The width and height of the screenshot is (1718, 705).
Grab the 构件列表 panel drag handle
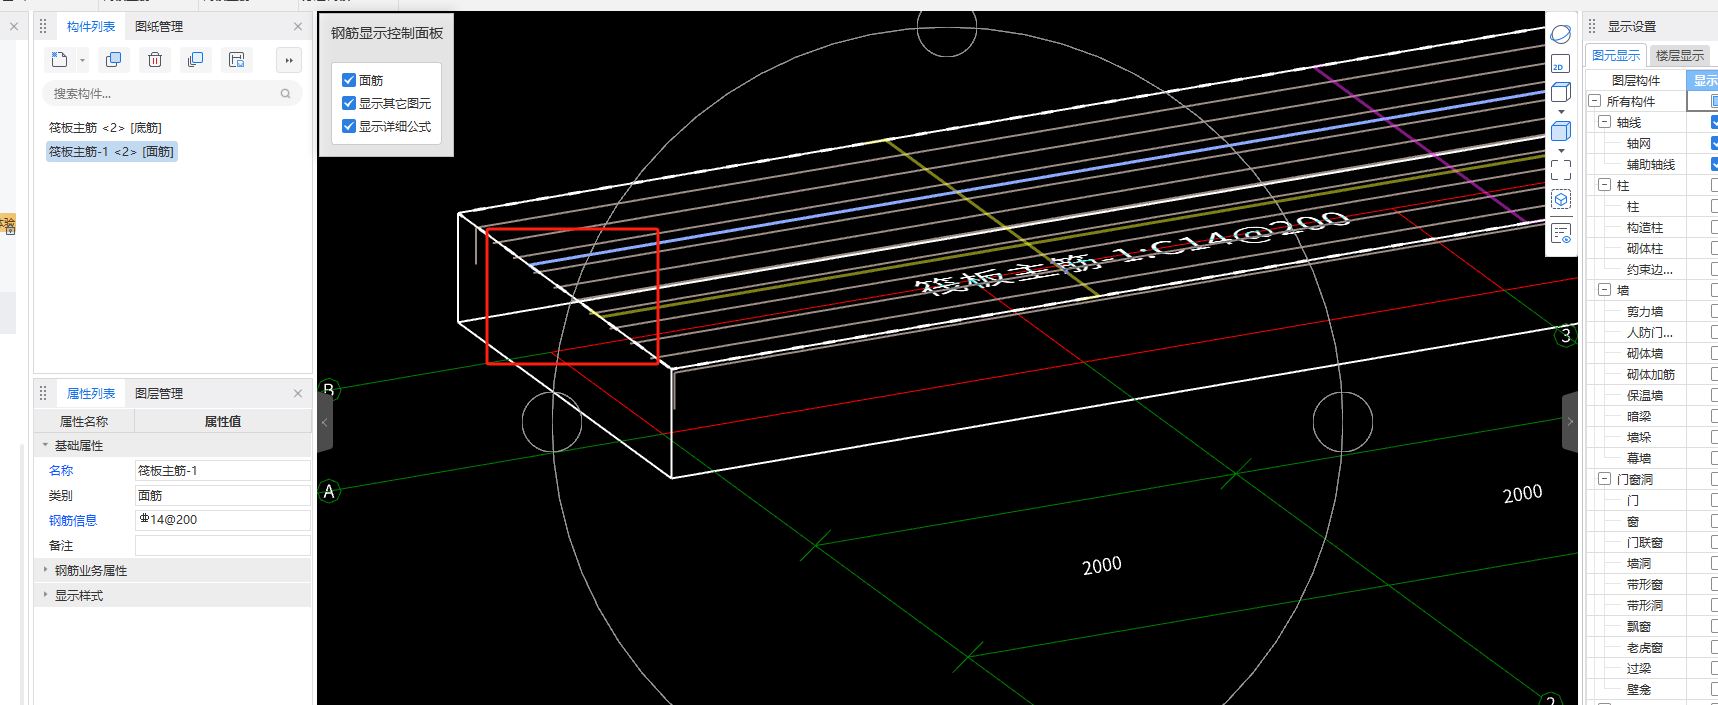pos(43,26)
